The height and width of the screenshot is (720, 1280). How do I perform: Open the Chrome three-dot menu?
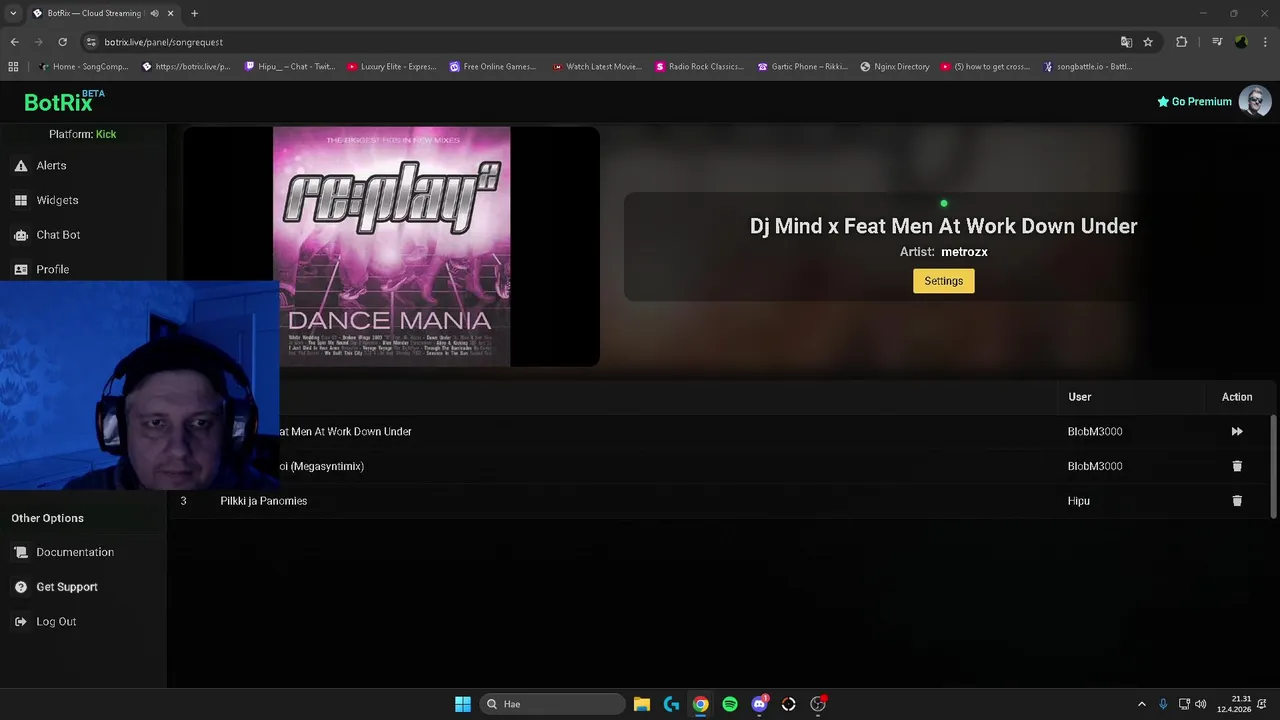pos(1265,42)
